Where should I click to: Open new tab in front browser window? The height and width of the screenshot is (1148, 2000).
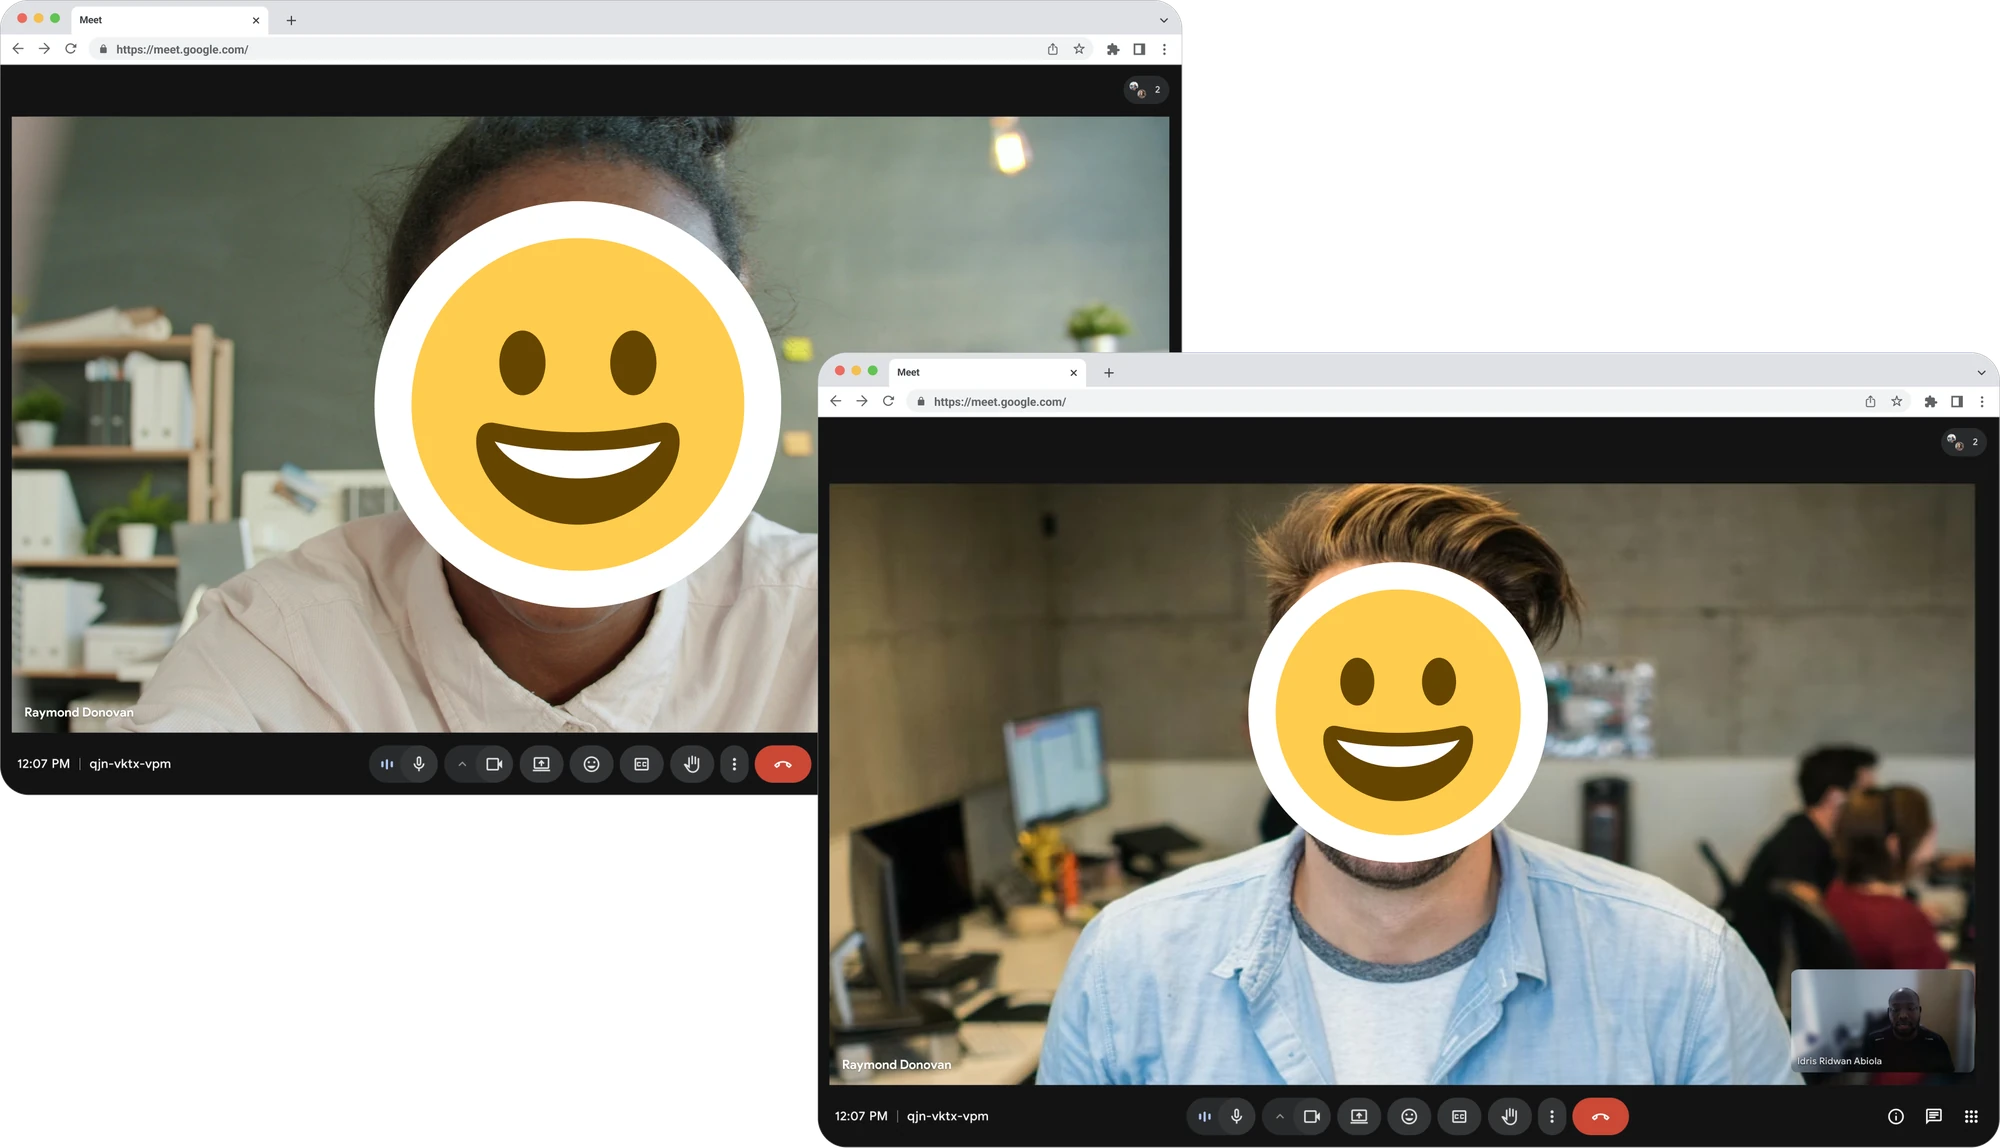(1109, 372)
